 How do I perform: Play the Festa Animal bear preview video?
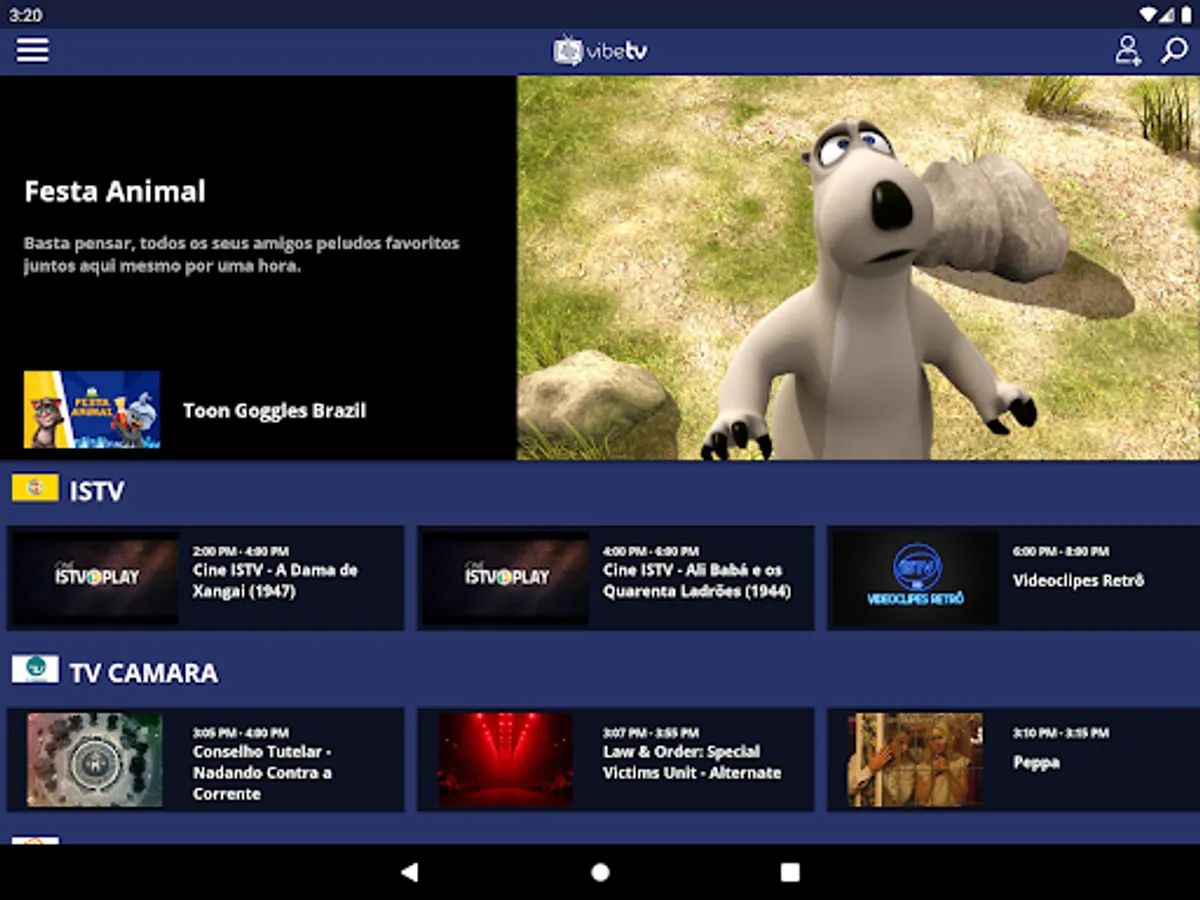pos(858,268)
